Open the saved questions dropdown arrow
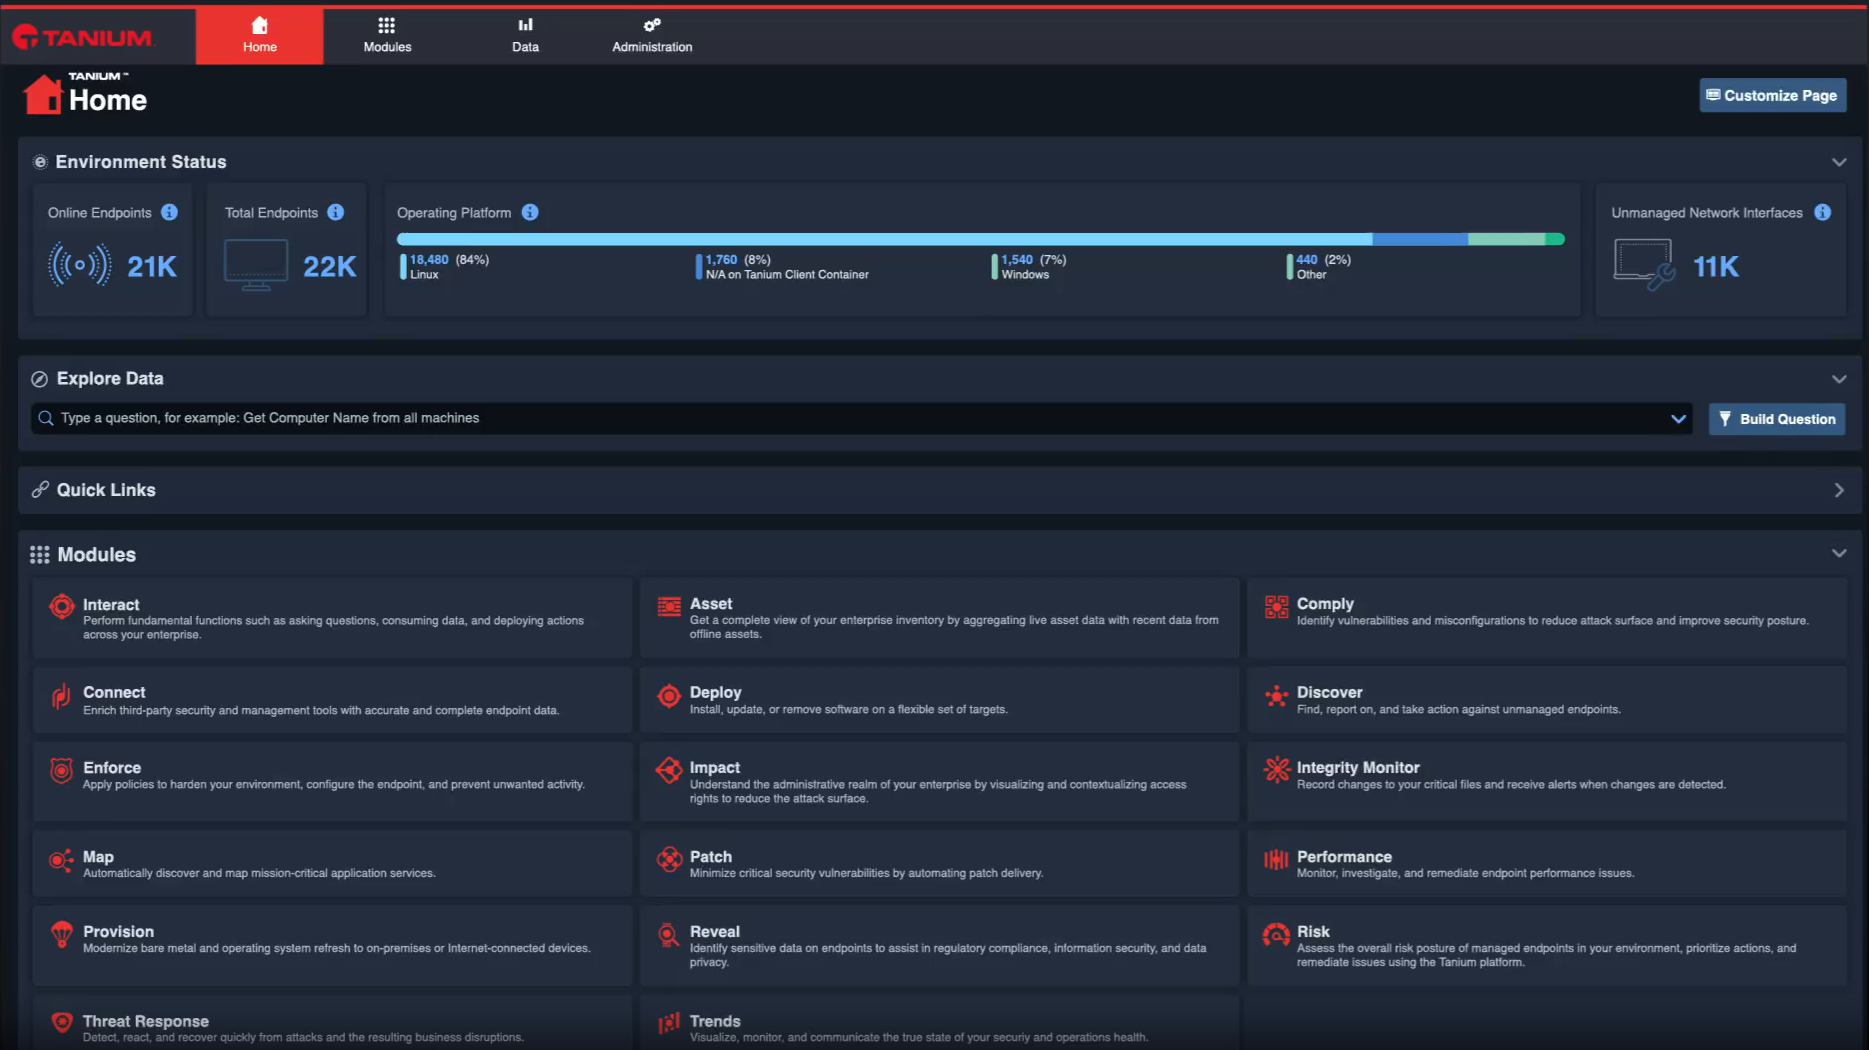This screenshot has width=1869, height=1050. click(x=1678, y=419)
